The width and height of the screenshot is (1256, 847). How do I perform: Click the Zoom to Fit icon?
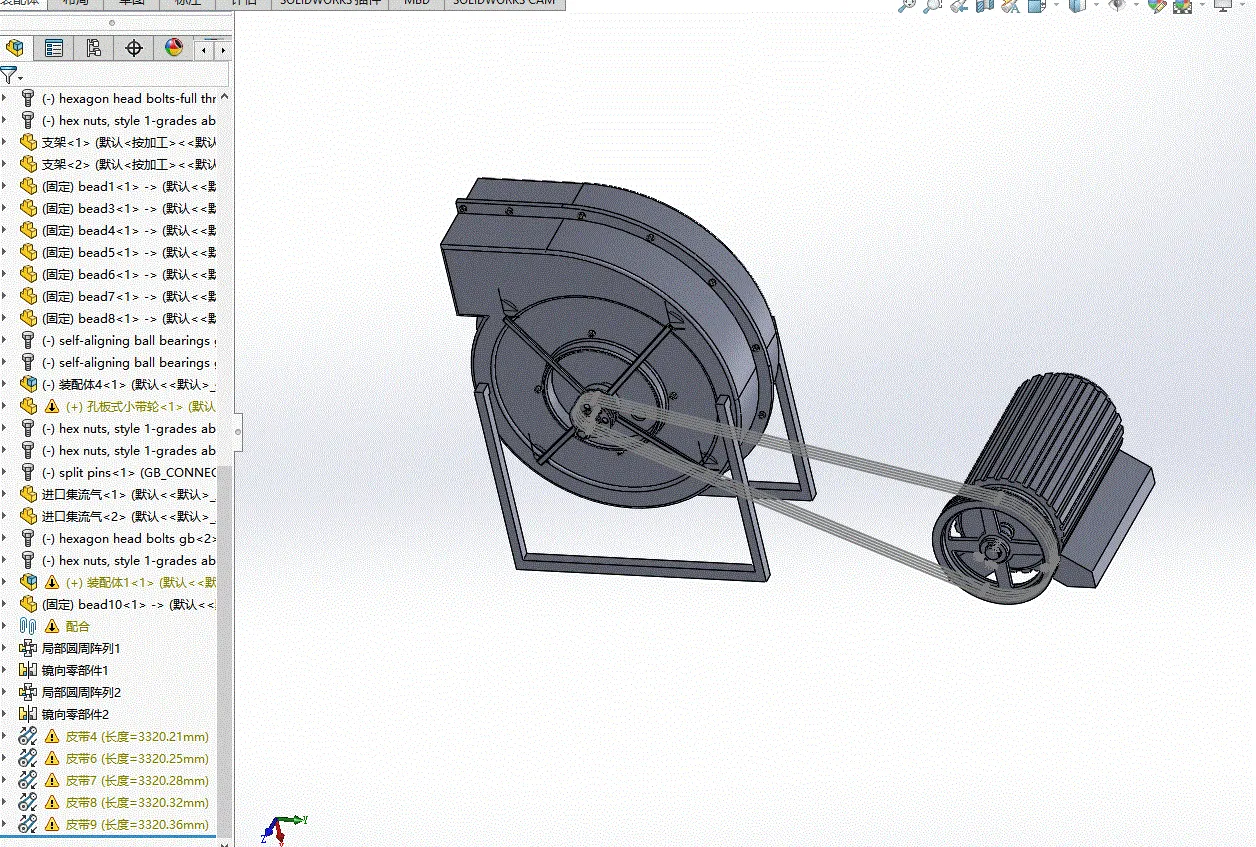click(907, 5)
